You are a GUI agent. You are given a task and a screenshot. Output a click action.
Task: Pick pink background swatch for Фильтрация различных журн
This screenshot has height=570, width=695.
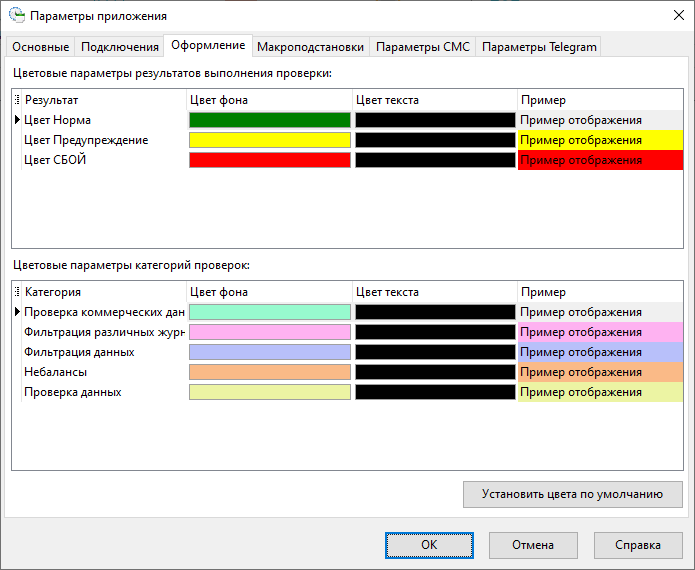tap(269, 332)
